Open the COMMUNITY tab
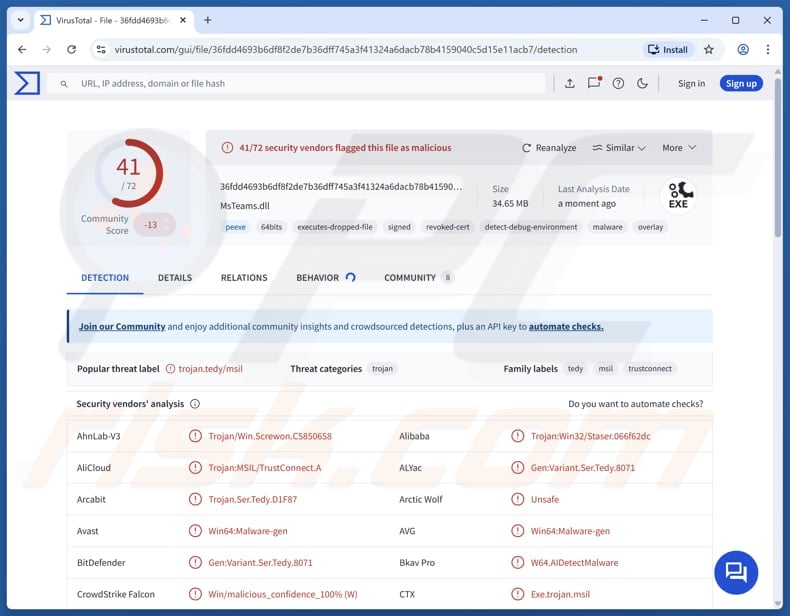 pyautogui.click(x=418, y=278)
